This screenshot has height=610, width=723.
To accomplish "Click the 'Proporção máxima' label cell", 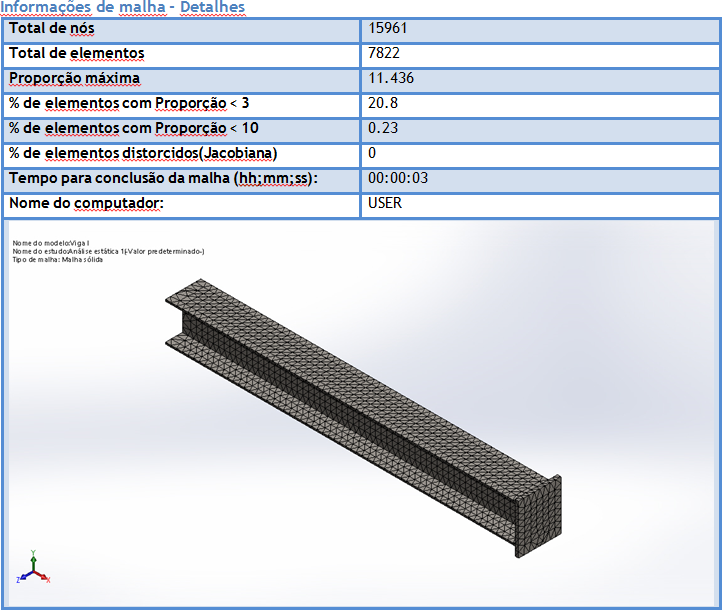I will click(x=74, y=79).
